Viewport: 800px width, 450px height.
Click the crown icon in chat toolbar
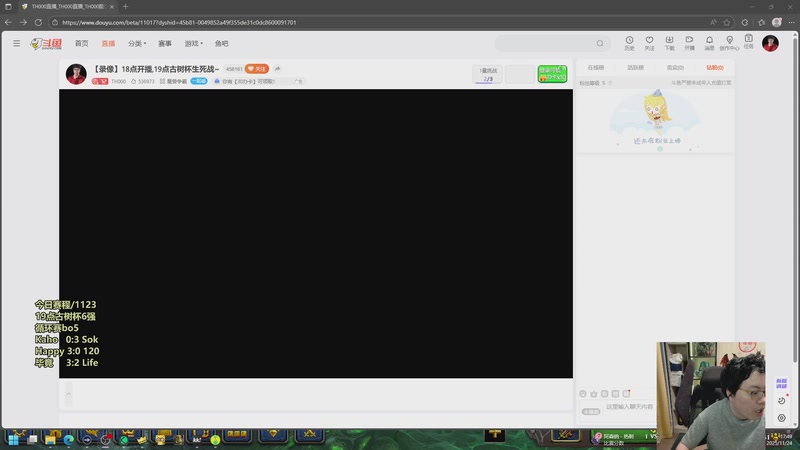coord(593,394)
